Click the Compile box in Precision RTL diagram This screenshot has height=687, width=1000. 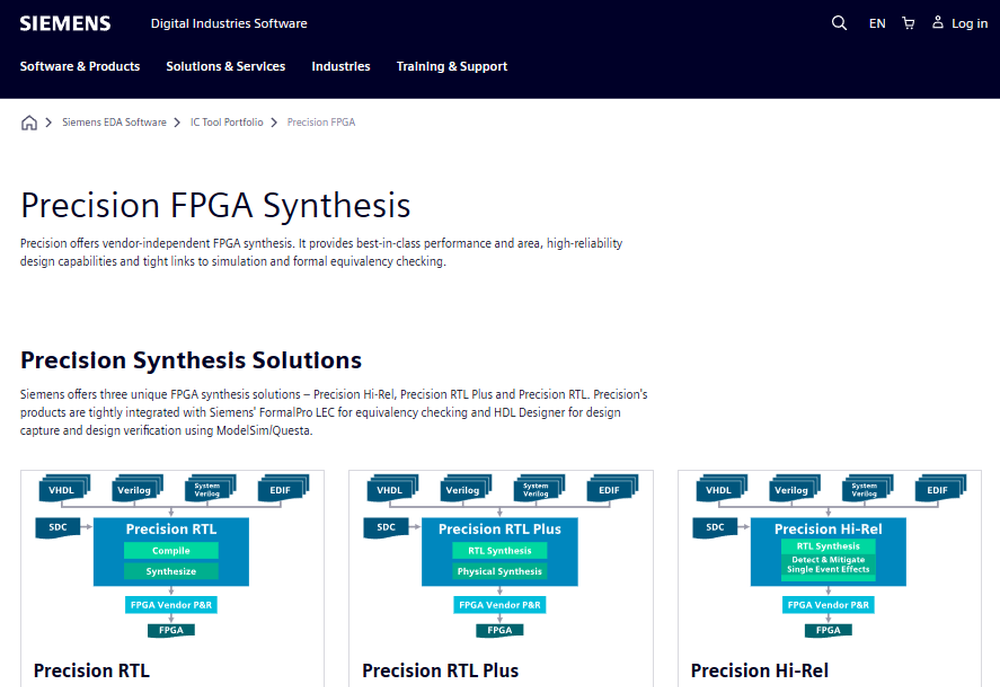pyautogui.click(x=171, y=550)
